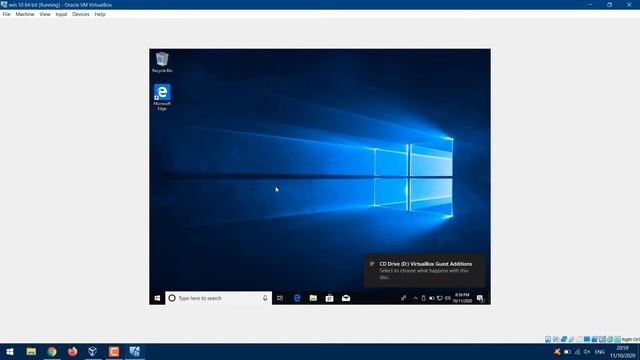Open the guest Action Center icon
This screenshot has width=640, height=360.
[480, 298]
